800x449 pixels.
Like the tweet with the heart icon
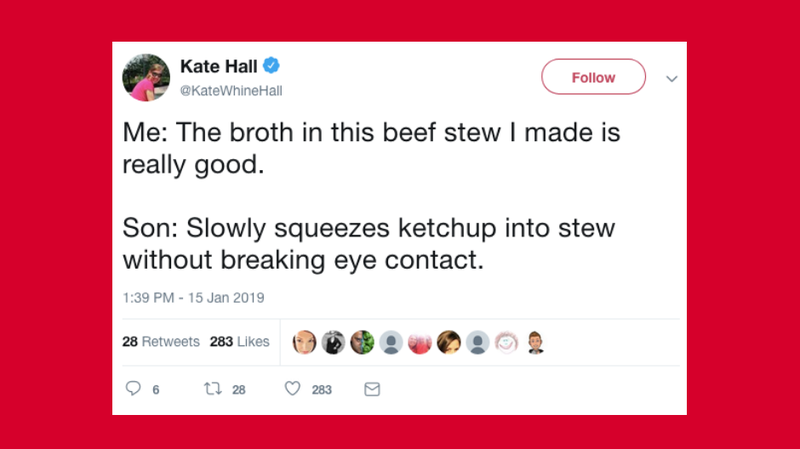click(293, 390)
